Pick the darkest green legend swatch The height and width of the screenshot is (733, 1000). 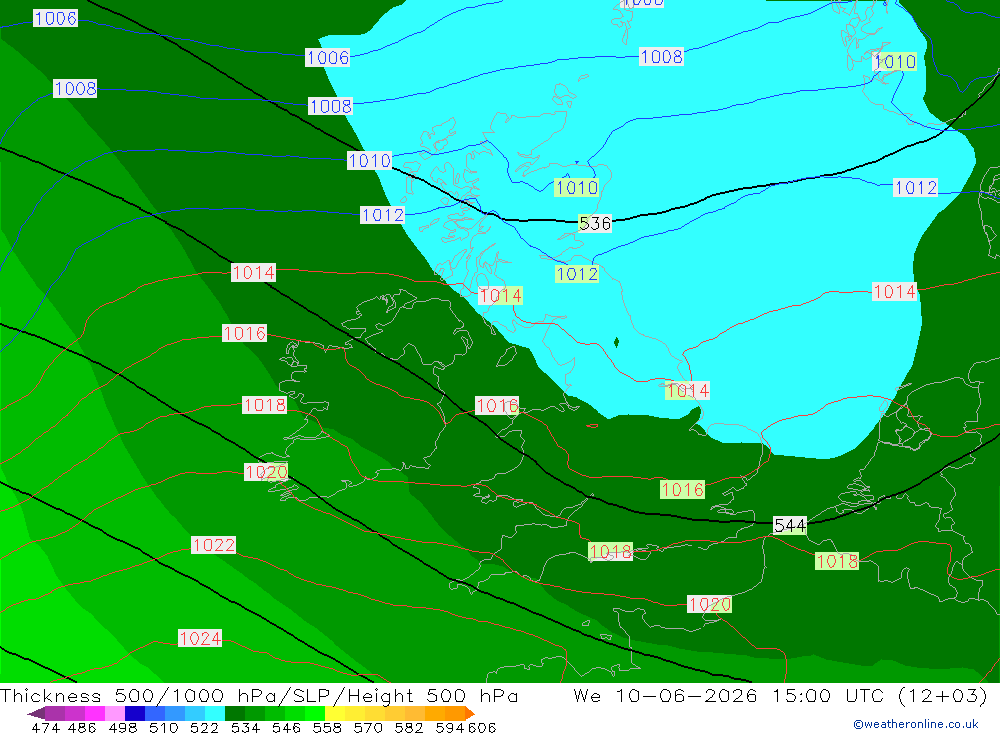235,713
